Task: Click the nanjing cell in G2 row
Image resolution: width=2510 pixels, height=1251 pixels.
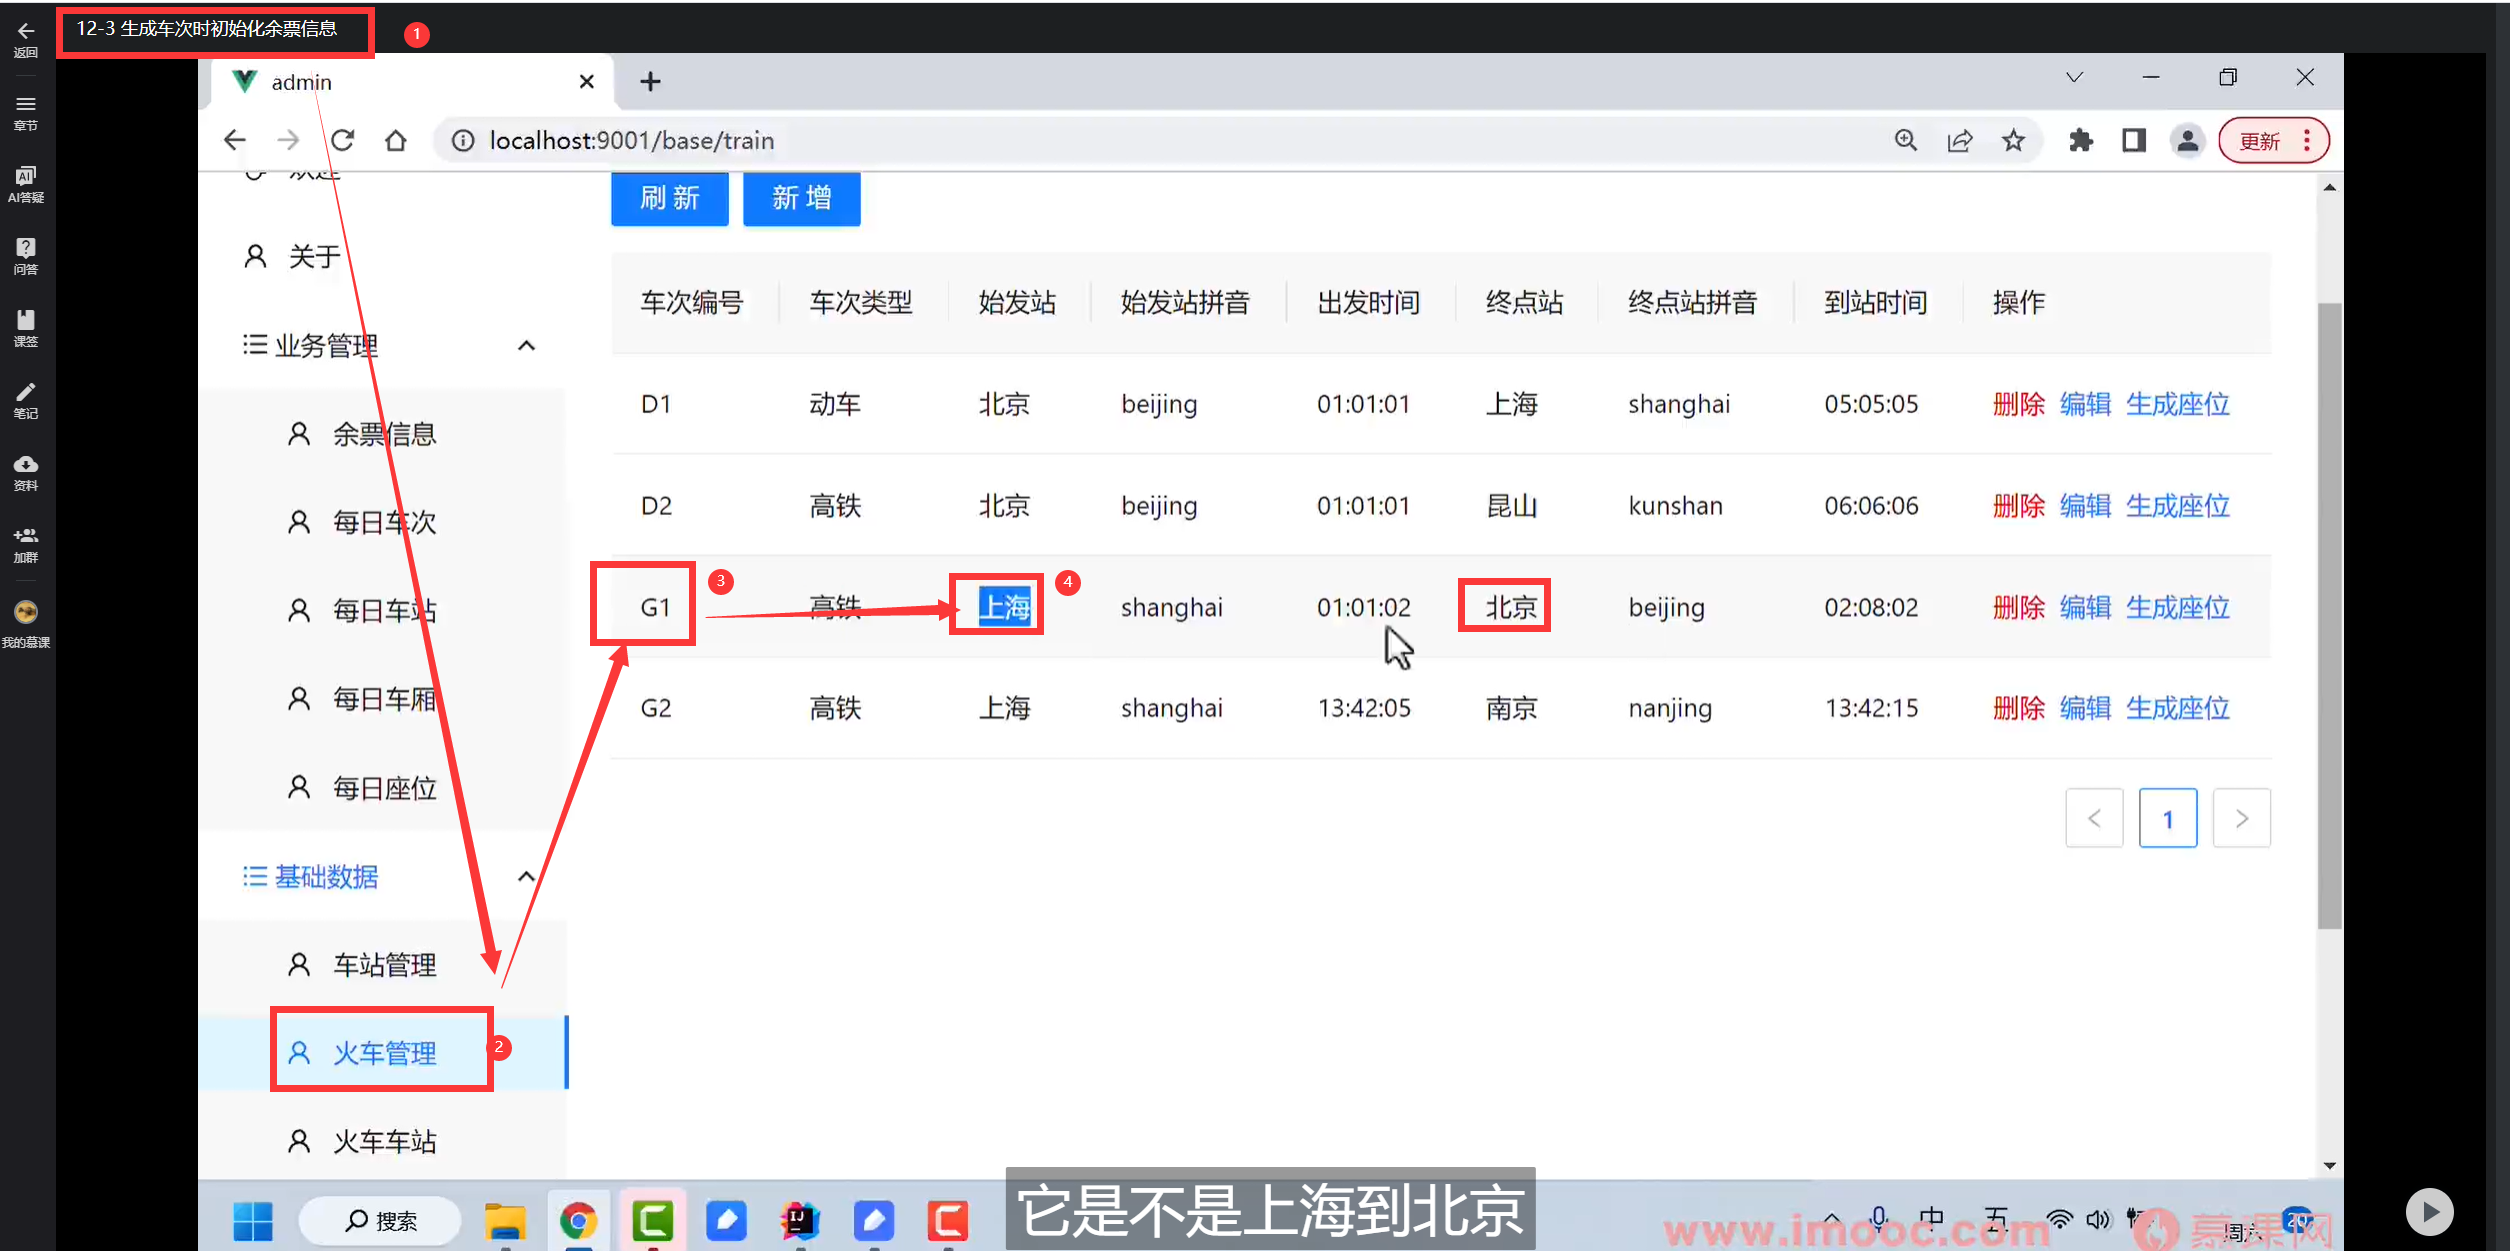Action: point(1670,708)
